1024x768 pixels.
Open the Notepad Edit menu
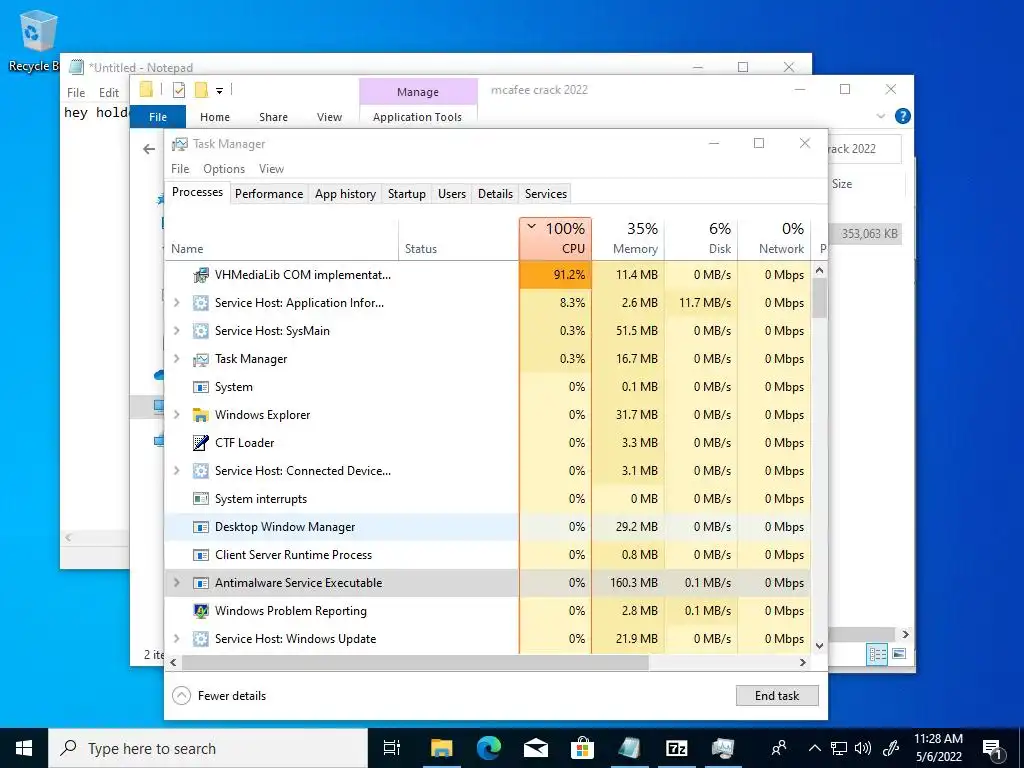[x=108, y=93]
